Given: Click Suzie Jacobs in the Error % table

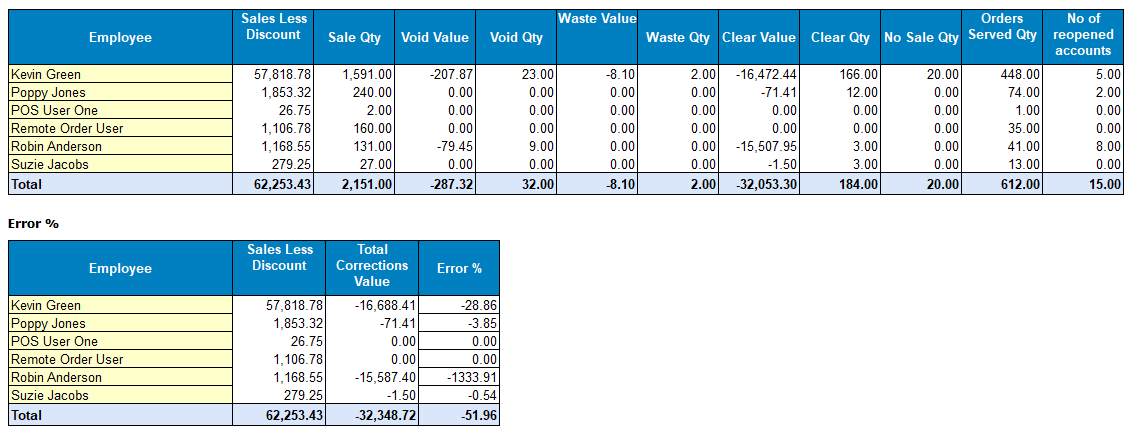Looking at the screenshot, I should tap(48, 396).
